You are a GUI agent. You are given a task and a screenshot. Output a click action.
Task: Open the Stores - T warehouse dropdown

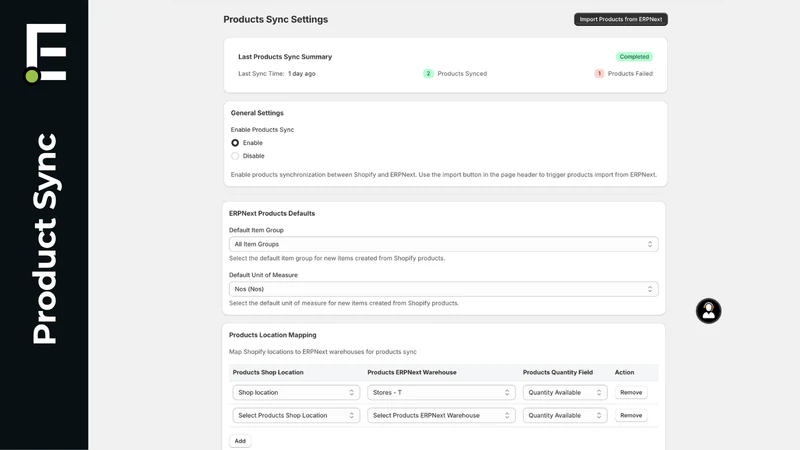pos(441,392)
